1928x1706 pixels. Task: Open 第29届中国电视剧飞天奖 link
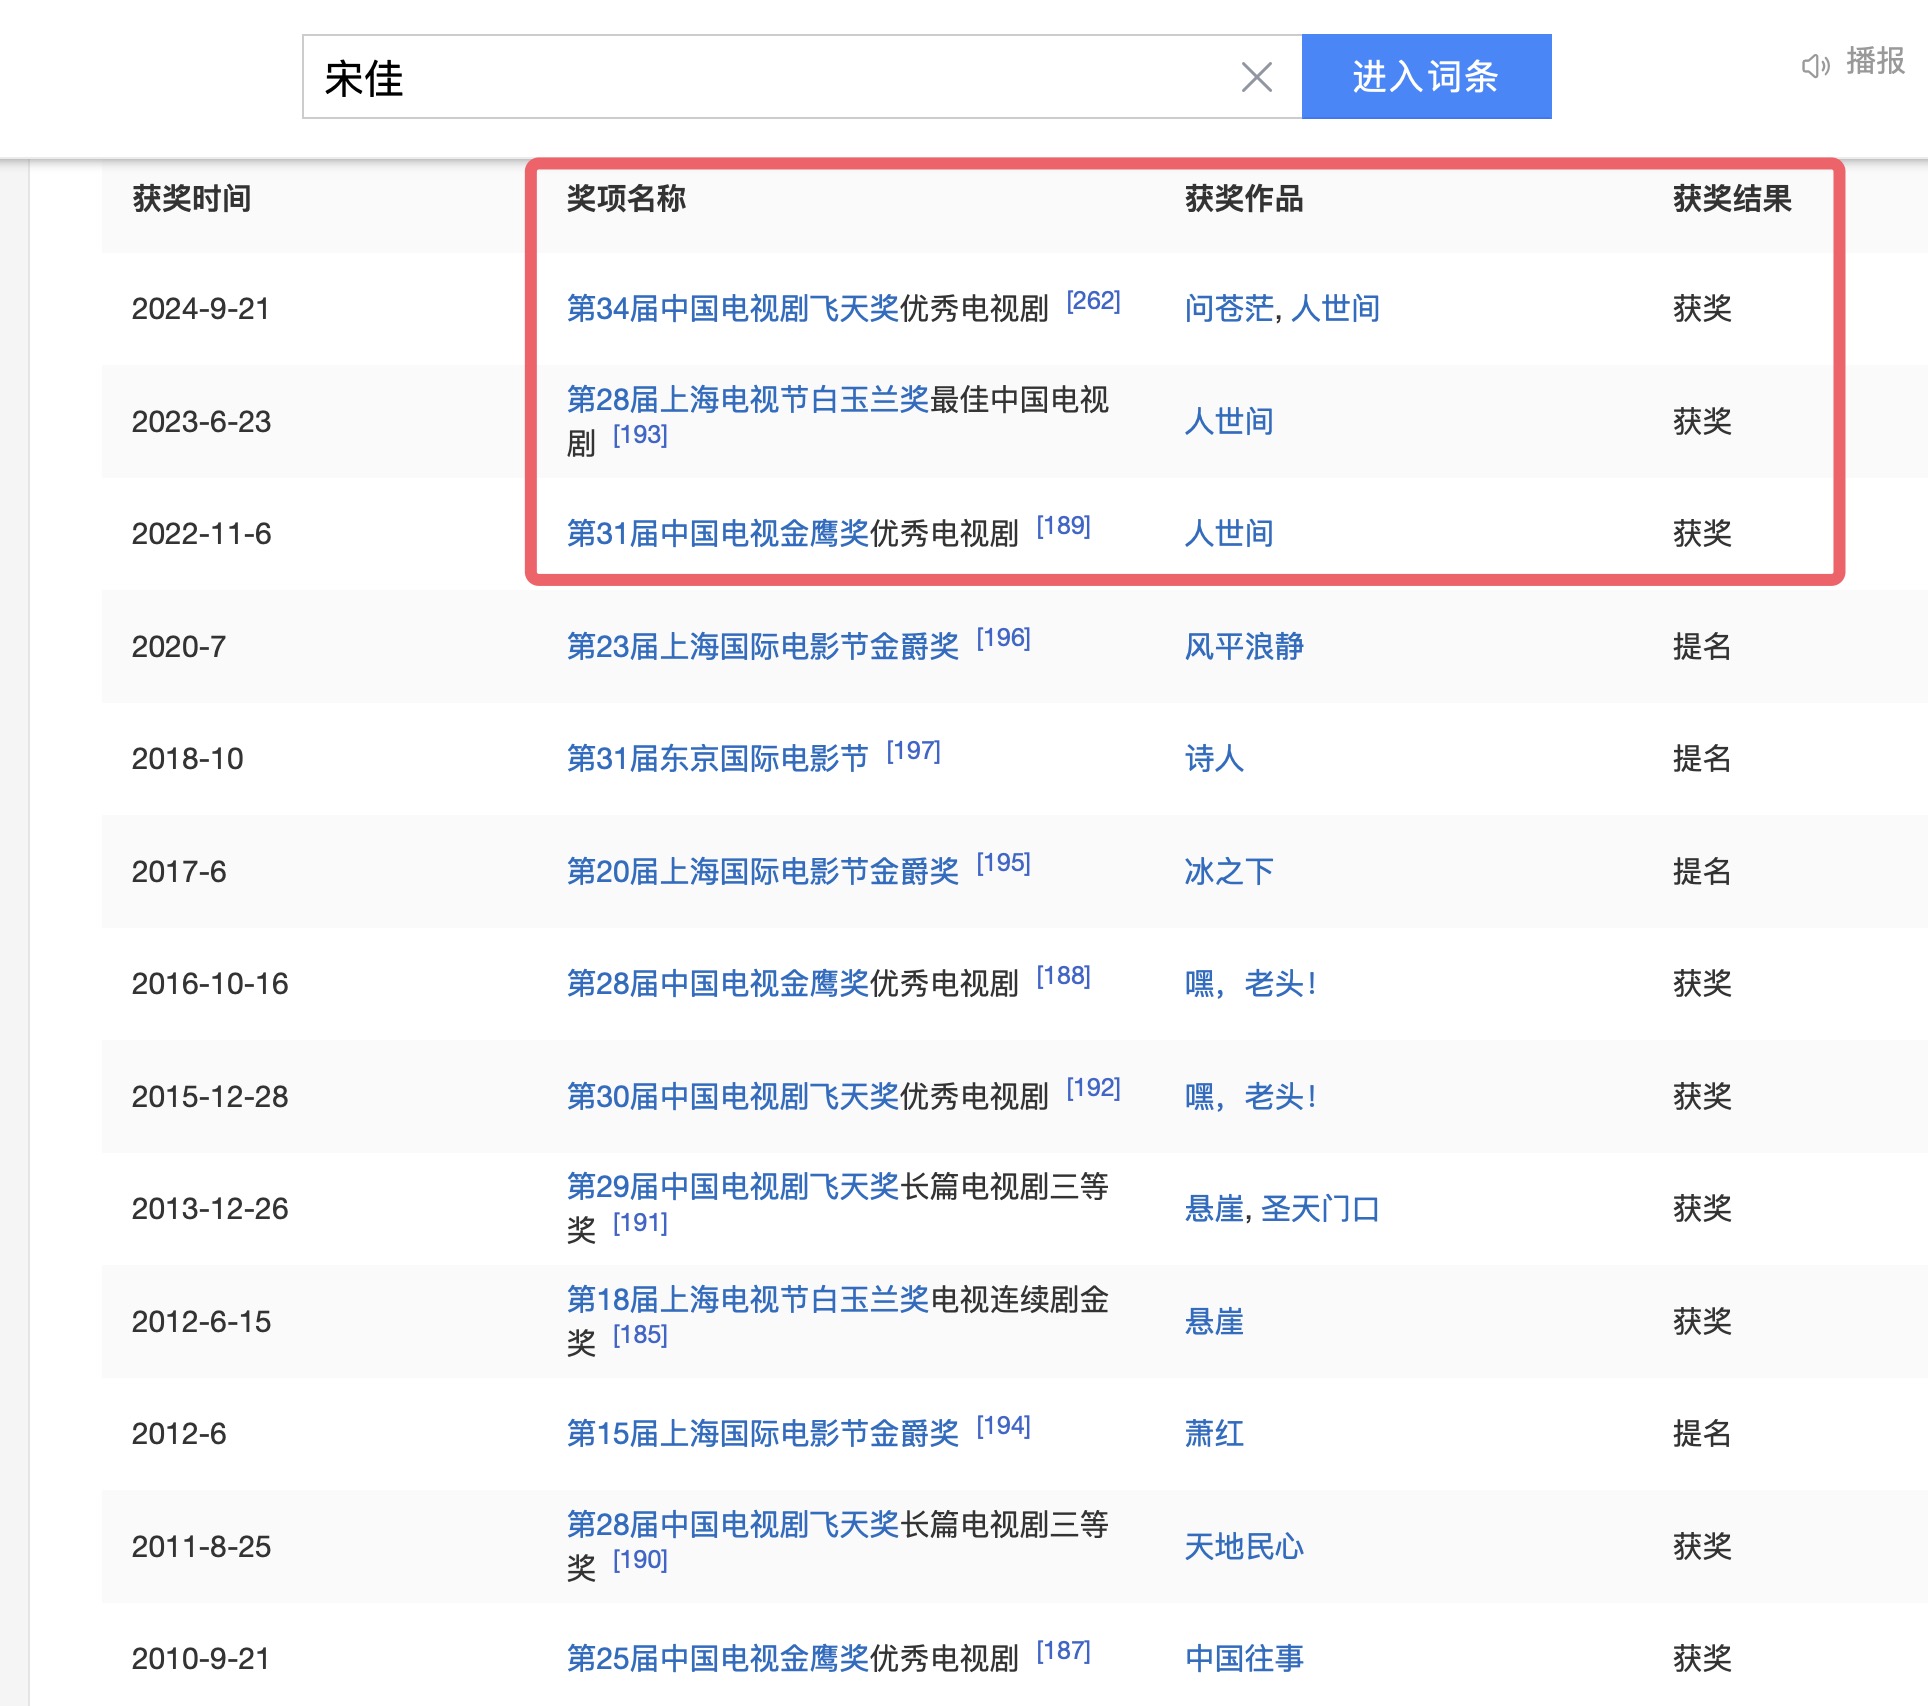[733, 1187]
